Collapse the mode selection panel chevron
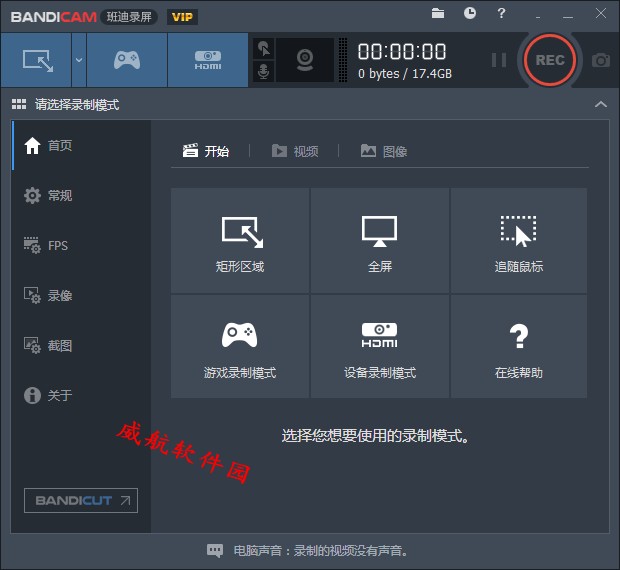 pyautogui.click(x=601, y=104)
